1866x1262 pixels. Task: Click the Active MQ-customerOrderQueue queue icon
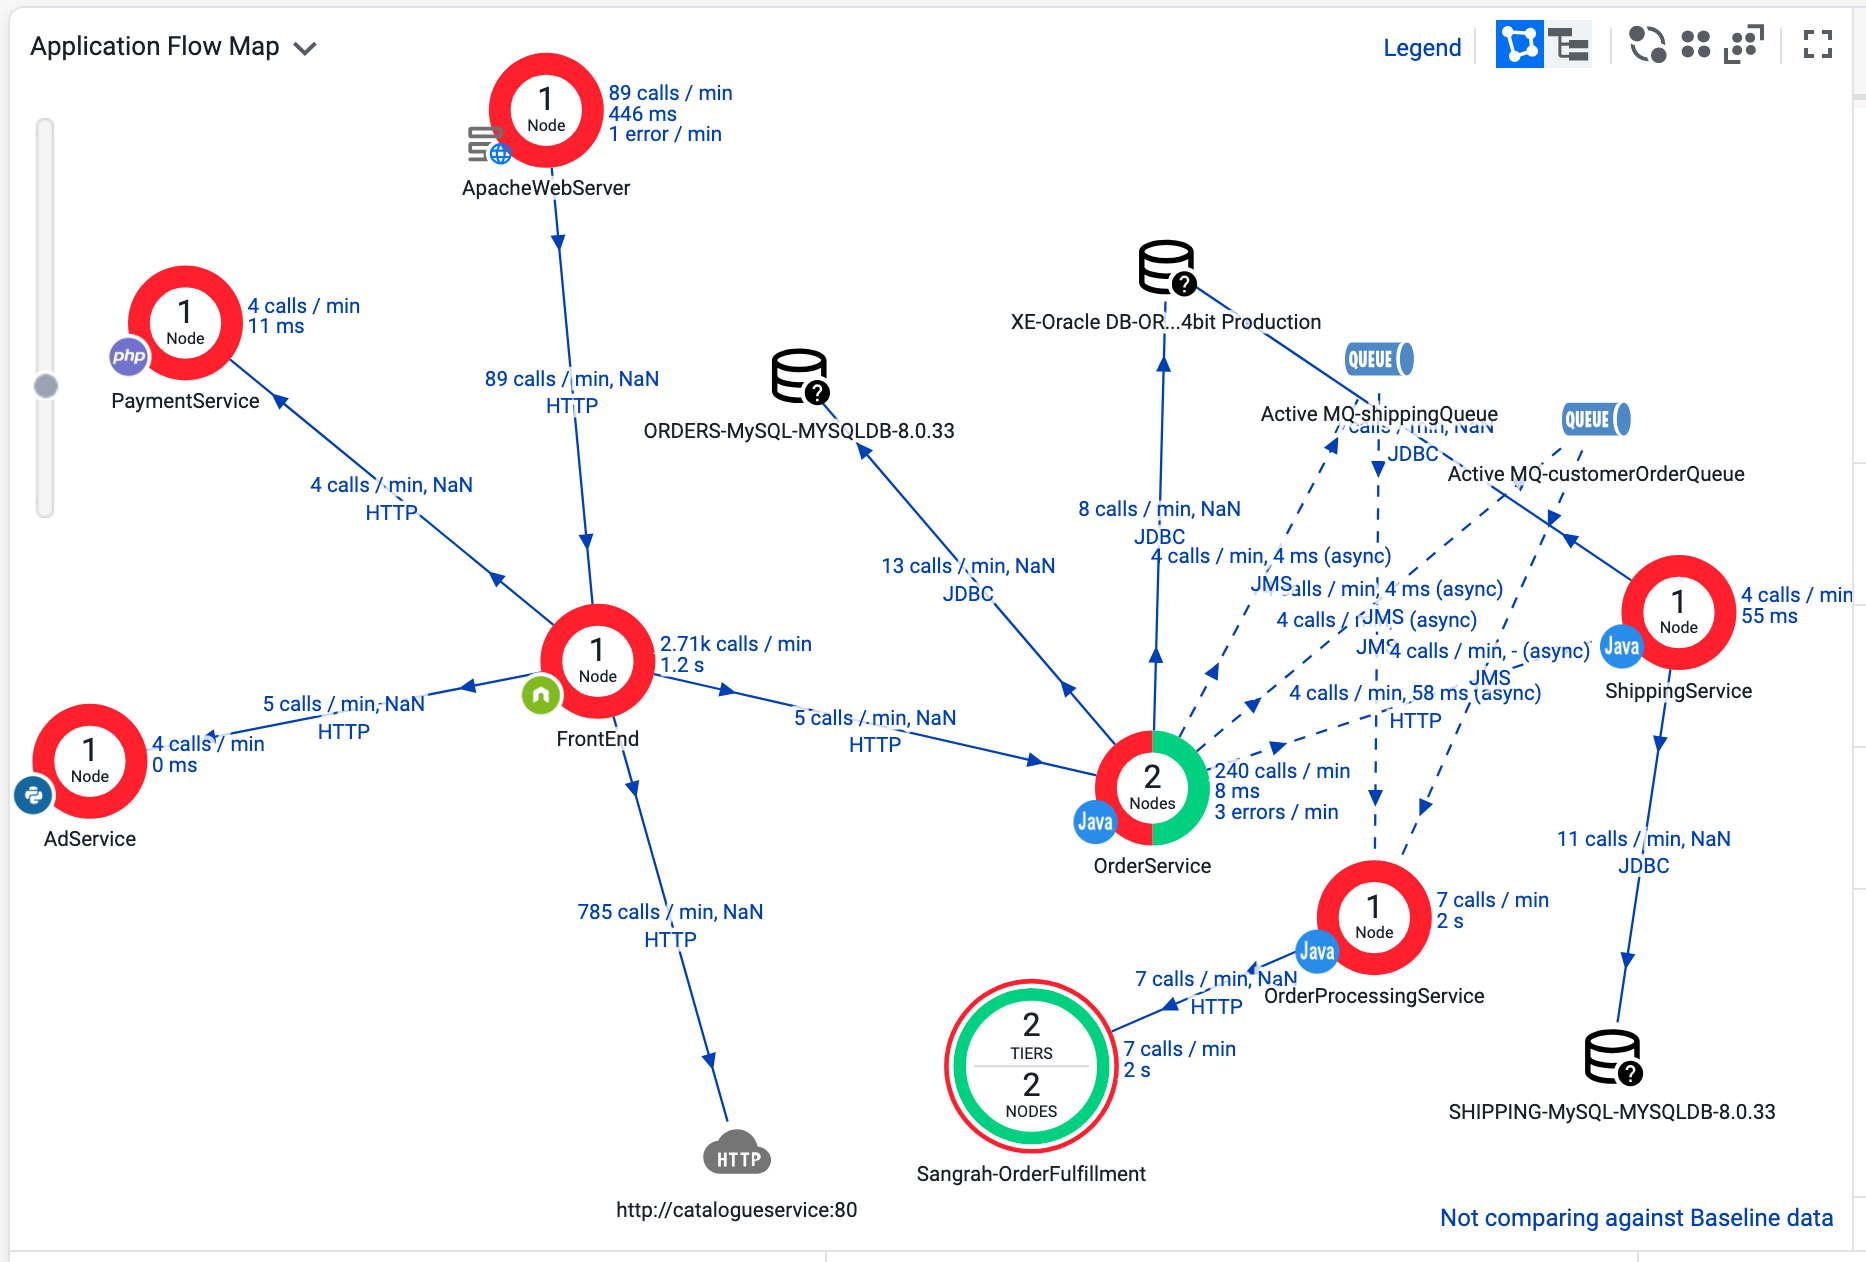pos(1596,419)
